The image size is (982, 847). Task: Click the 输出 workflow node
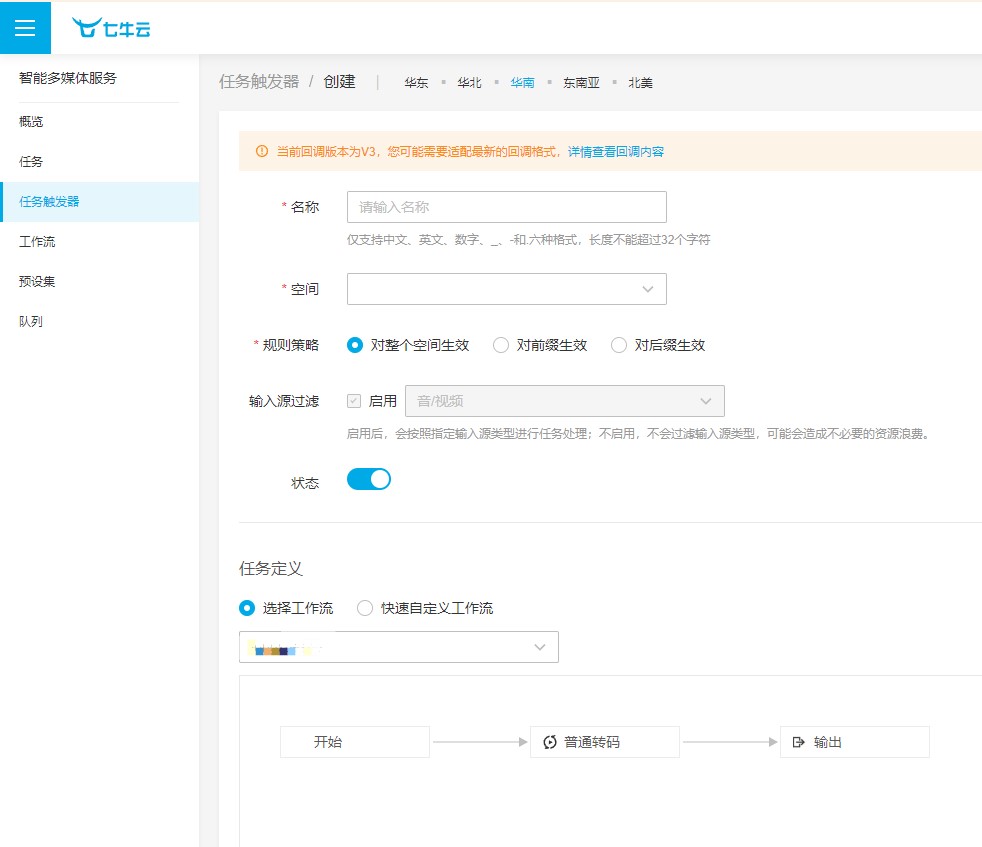pos(855,742)
